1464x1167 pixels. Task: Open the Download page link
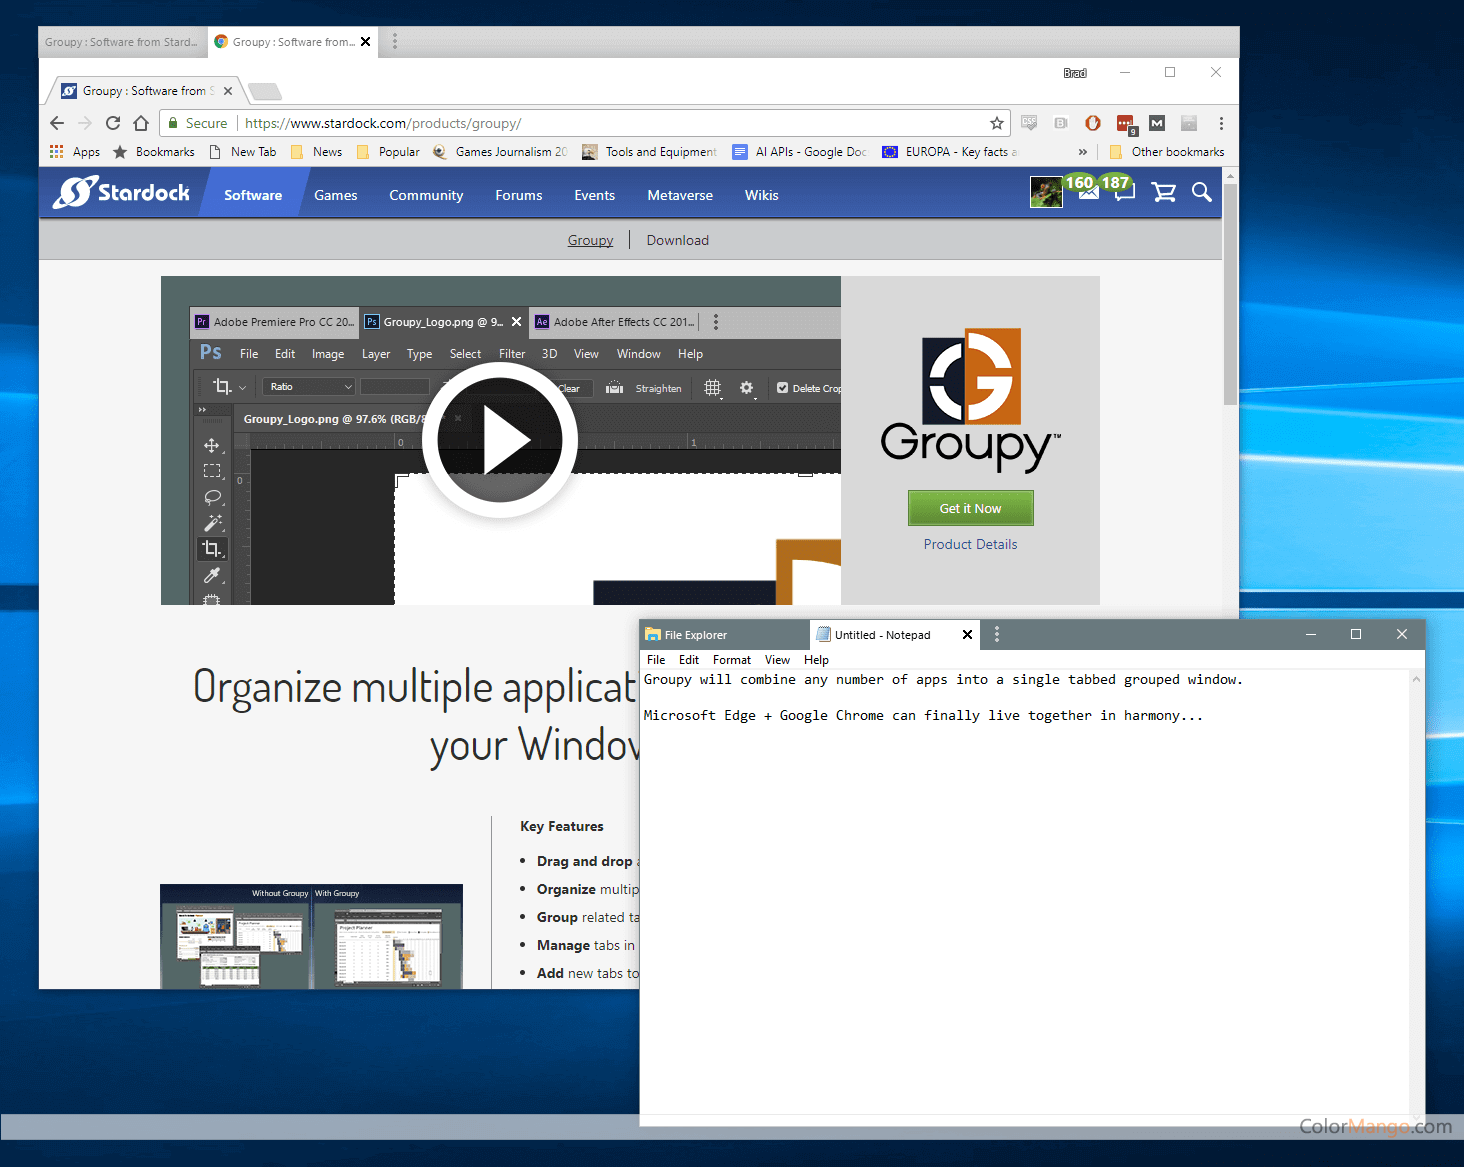click(677, 240)
